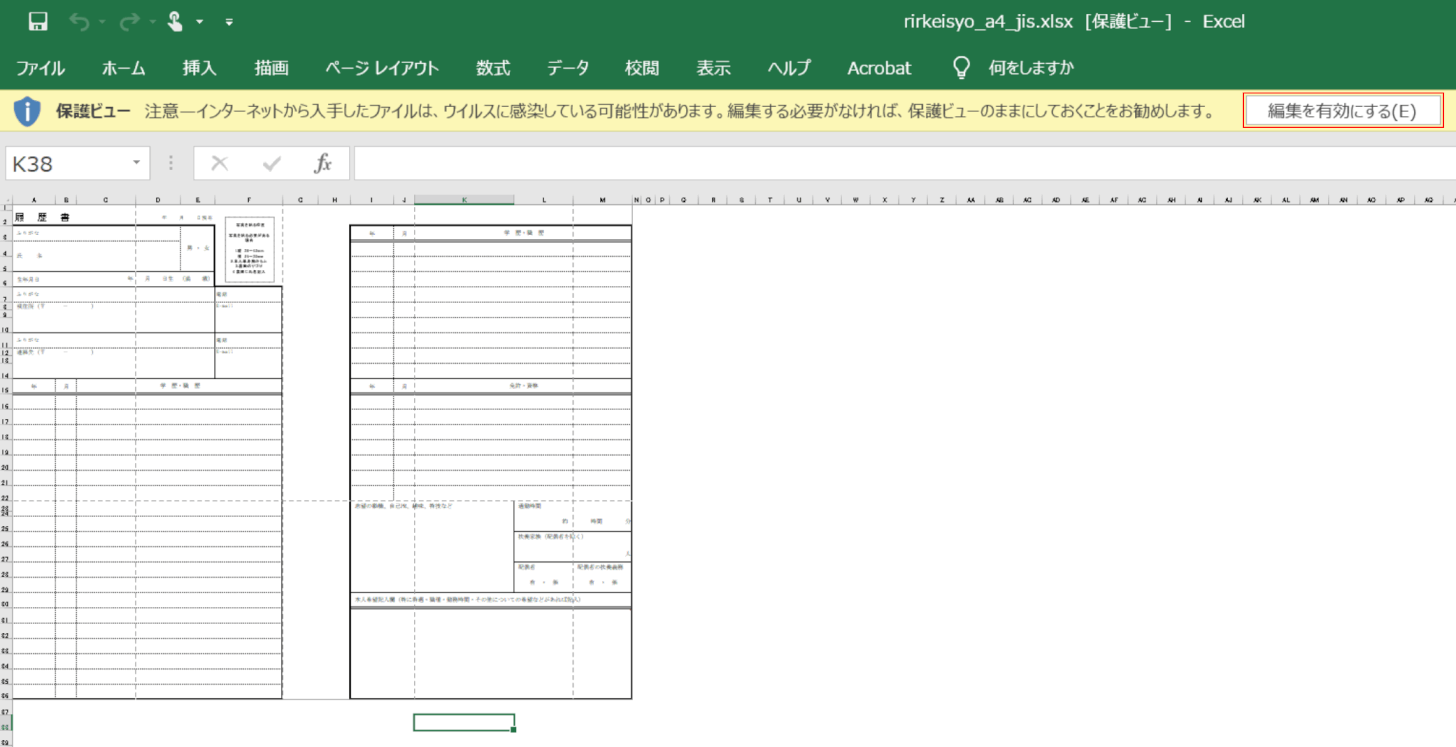This screenshot has width=1456, height=747.
Task: Select column K header
Action: coord(464,200)
